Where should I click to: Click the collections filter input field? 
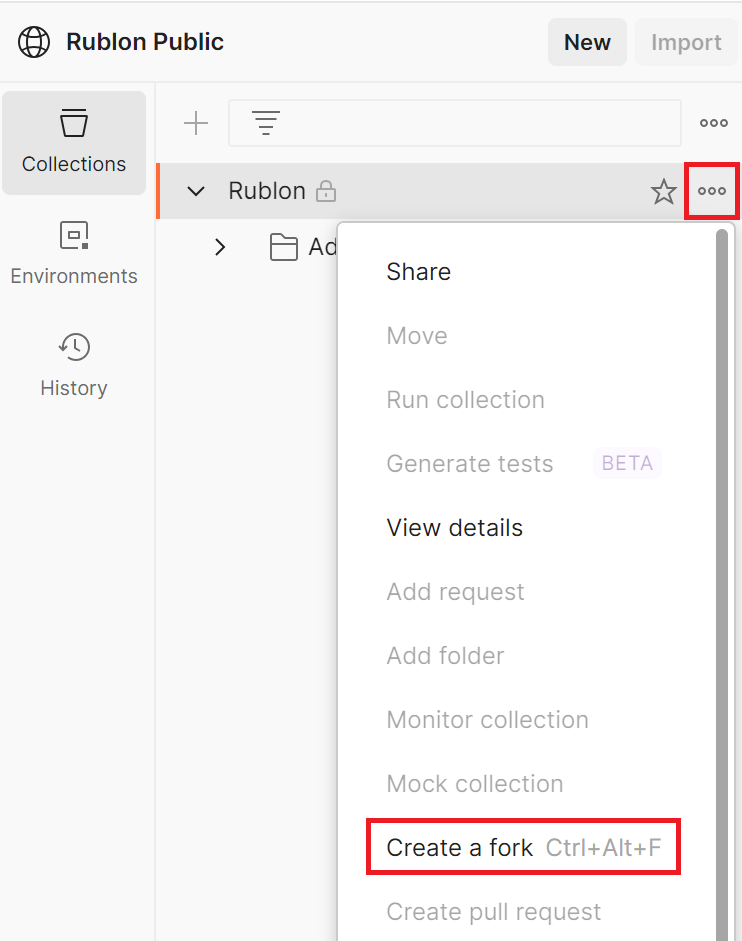click(470, 124)
